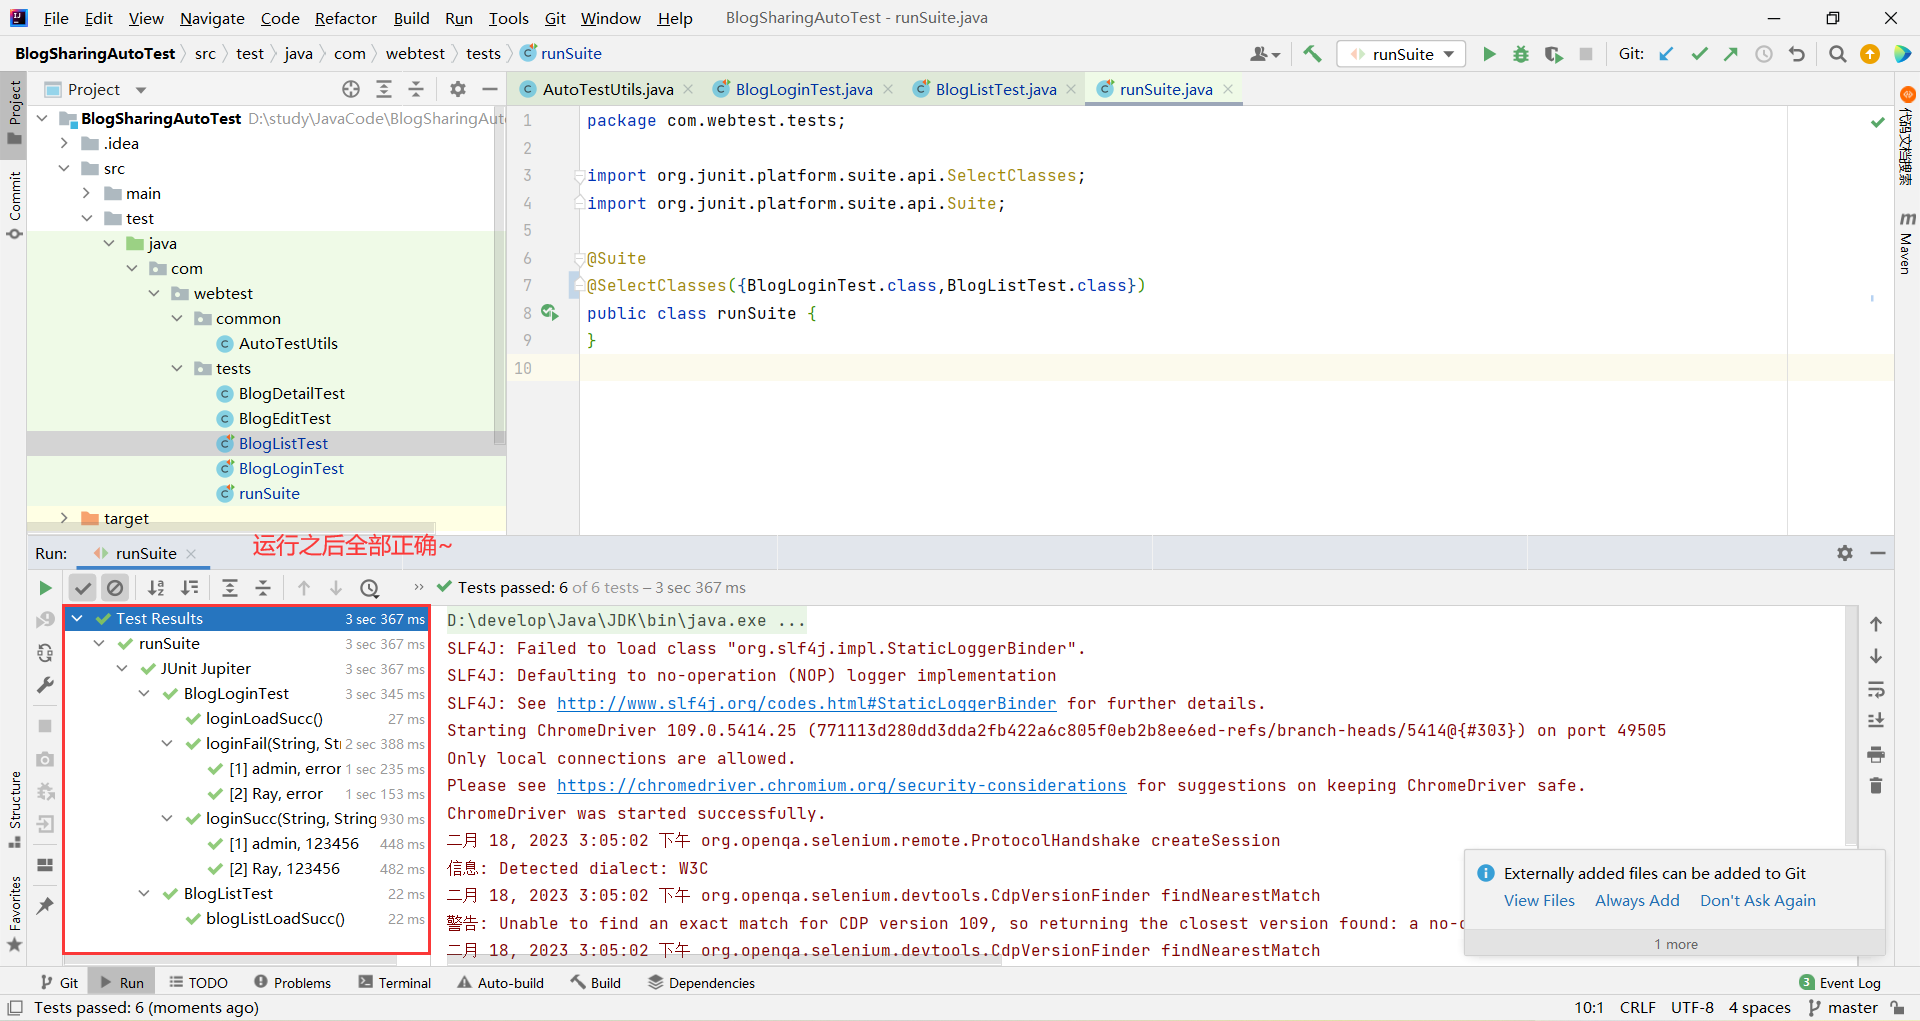Open the Tools menu
Screen dimensions: 1920x1021
[508, 18]
